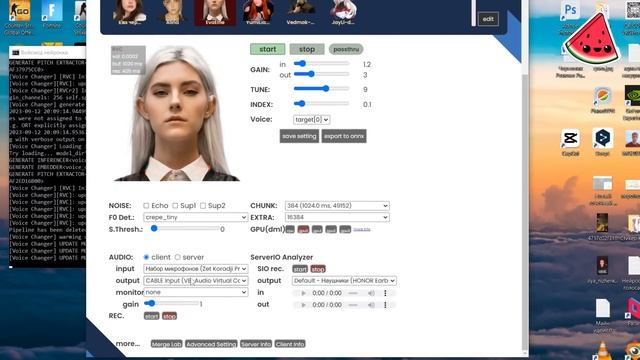
Task: Open the 'out' player three-dot menu
Action: coord(385,305)
